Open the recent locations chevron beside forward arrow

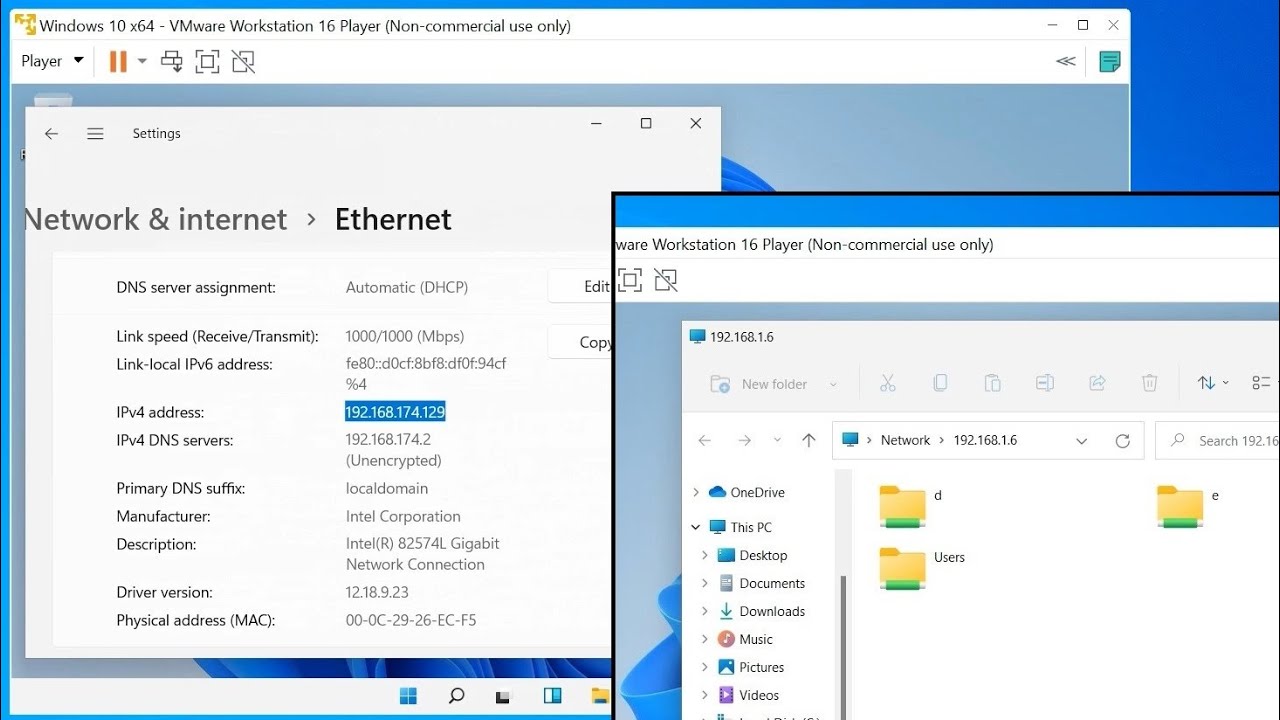(777, 440)
